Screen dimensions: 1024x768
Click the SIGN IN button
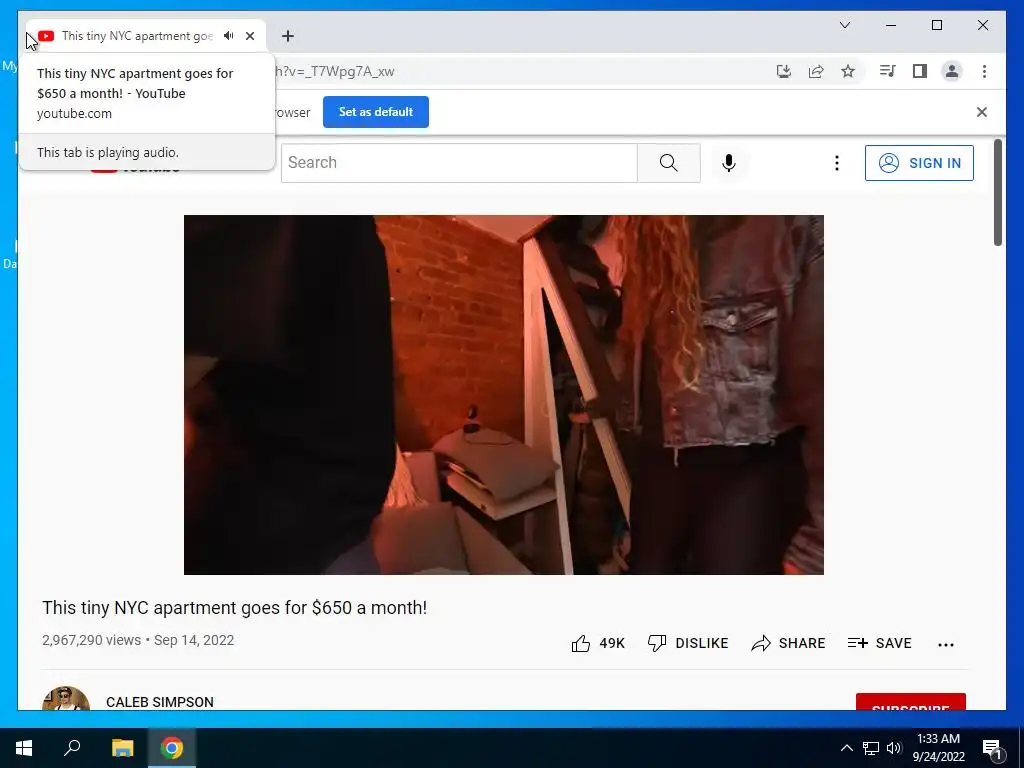tap(919, 163)
